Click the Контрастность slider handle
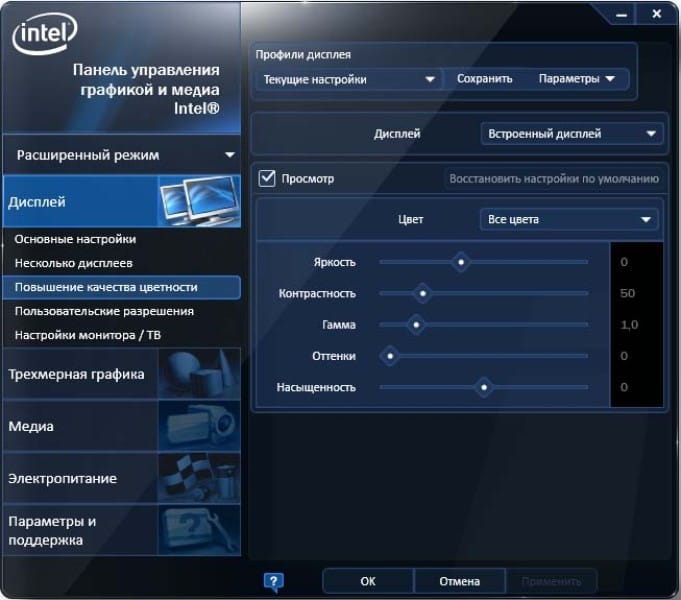This screenshot has width=681, height=600. pos(423,293)
